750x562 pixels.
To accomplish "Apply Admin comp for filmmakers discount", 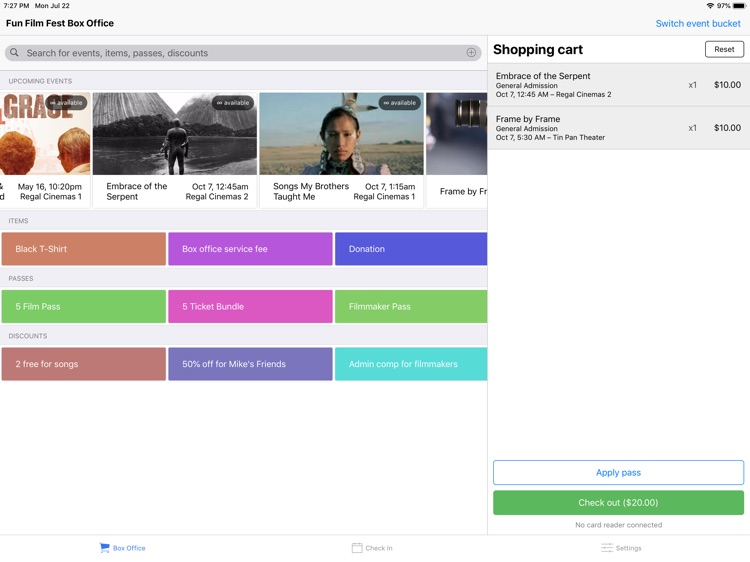I will pos(410,364).
